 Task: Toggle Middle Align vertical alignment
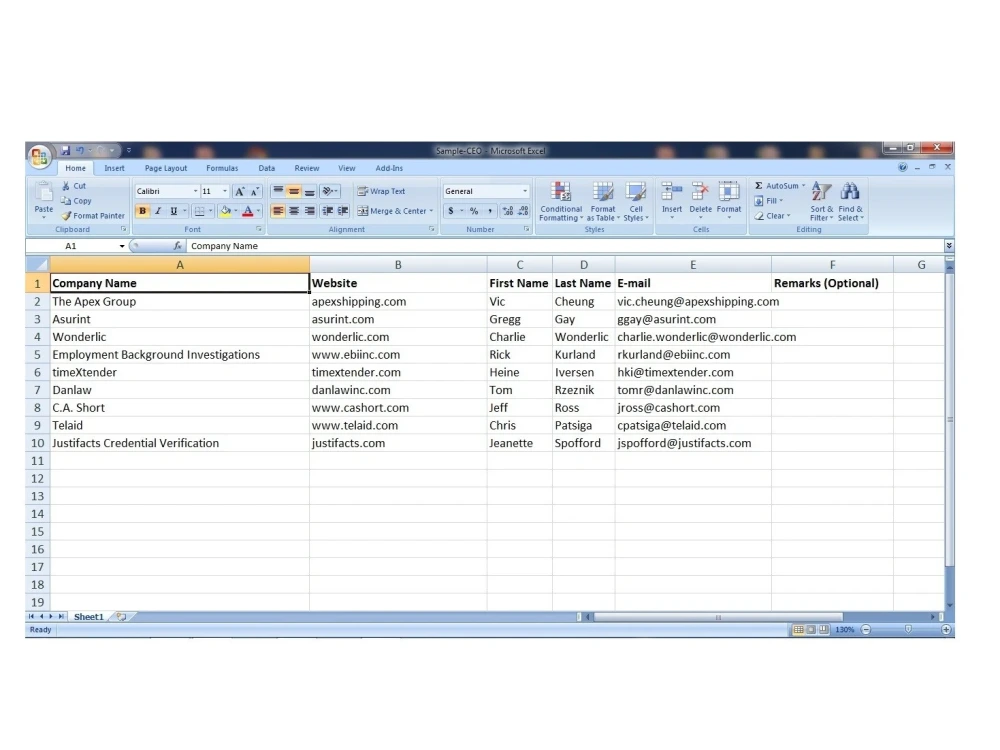pyautogui.click(x=293, y=191)
